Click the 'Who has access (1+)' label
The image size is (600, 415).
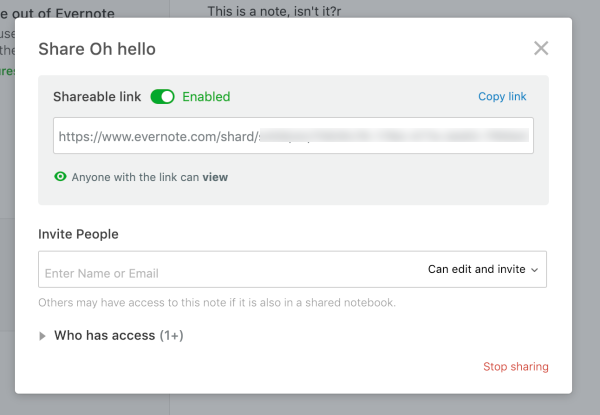tap(119, 335)
